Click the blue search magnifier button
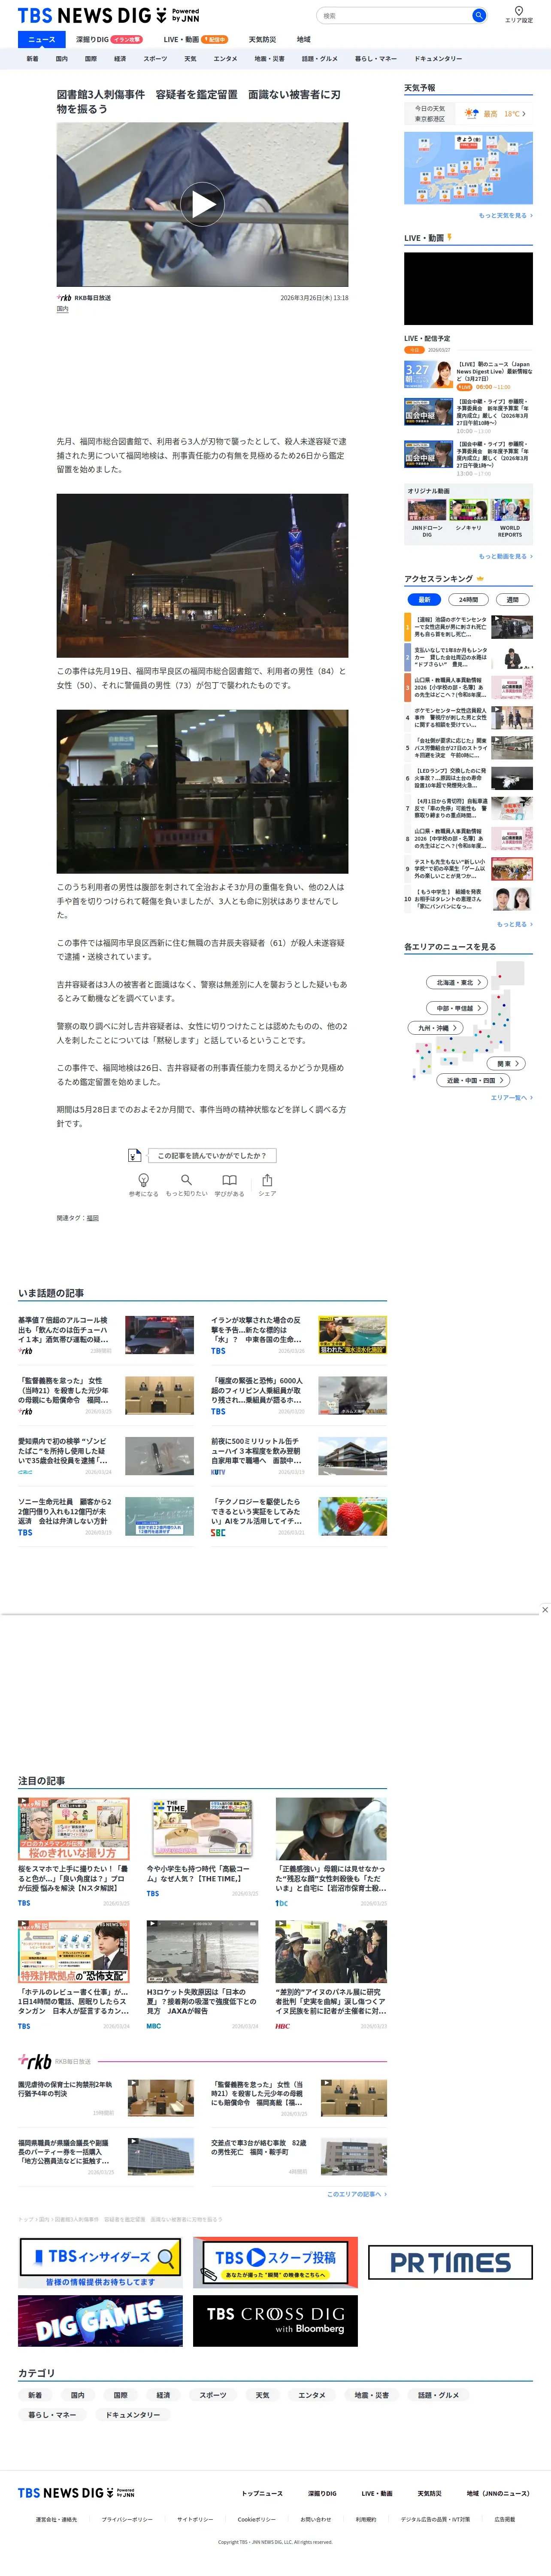 [x=479, y=15]
